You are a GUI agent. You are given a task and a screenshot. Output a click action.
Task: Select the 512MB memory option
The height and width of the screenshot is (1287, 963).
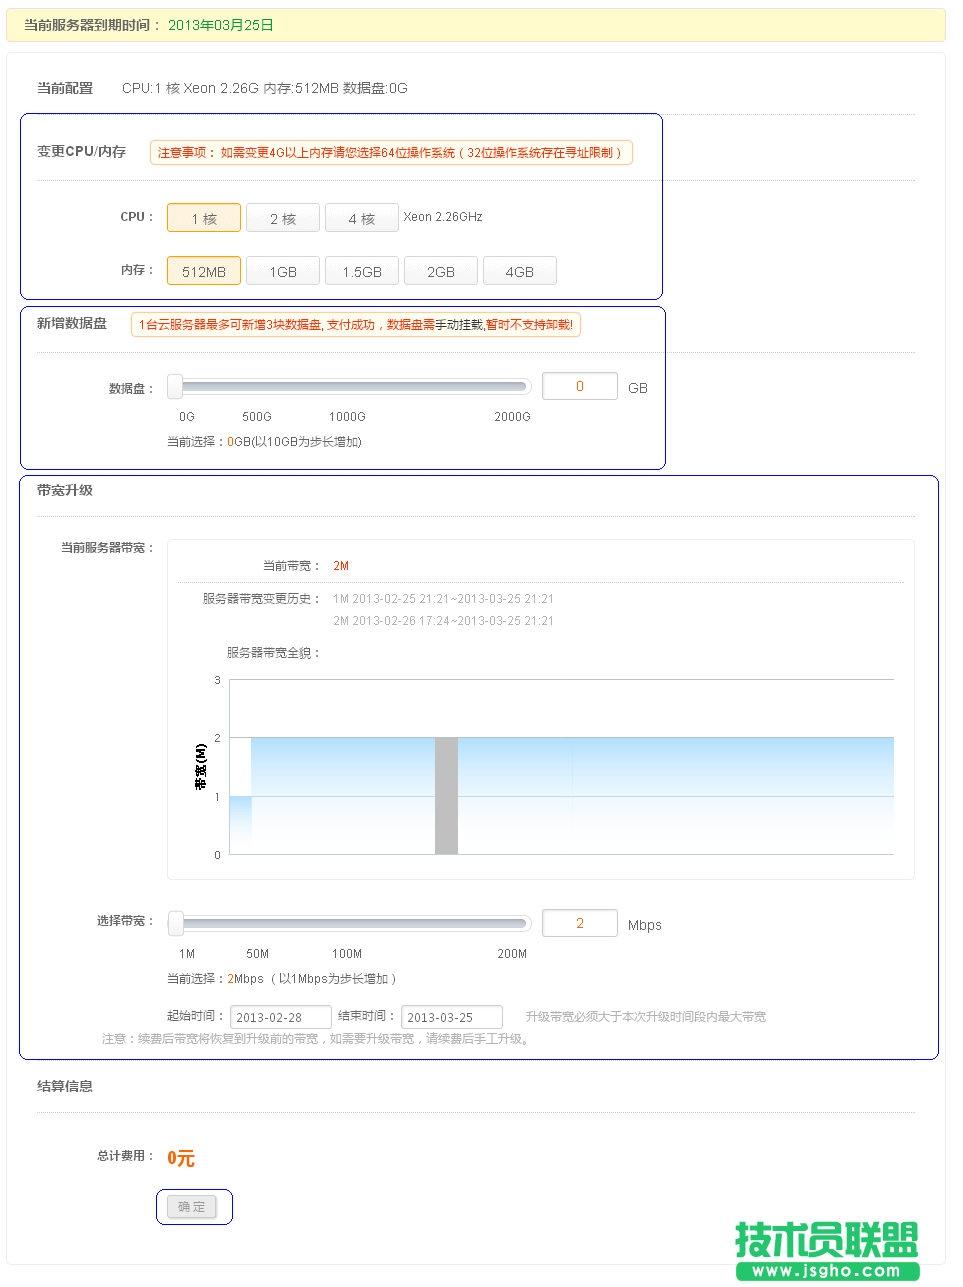tap(203, 270)
